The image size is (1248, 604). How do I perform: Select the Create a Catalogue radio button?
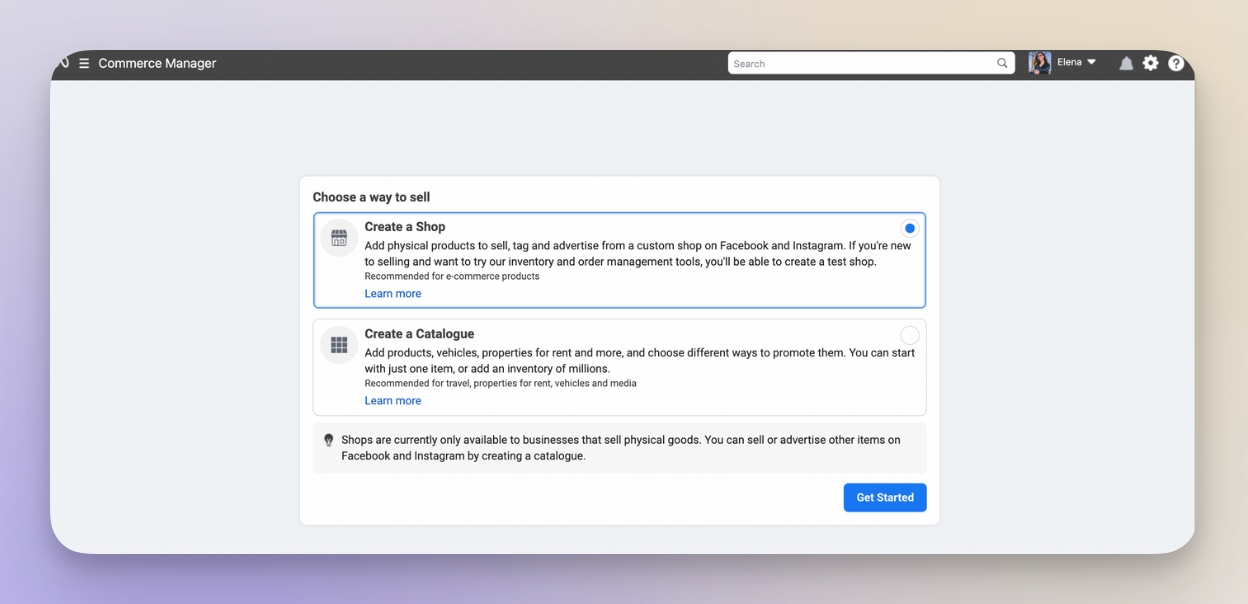(x=910, y=335)
